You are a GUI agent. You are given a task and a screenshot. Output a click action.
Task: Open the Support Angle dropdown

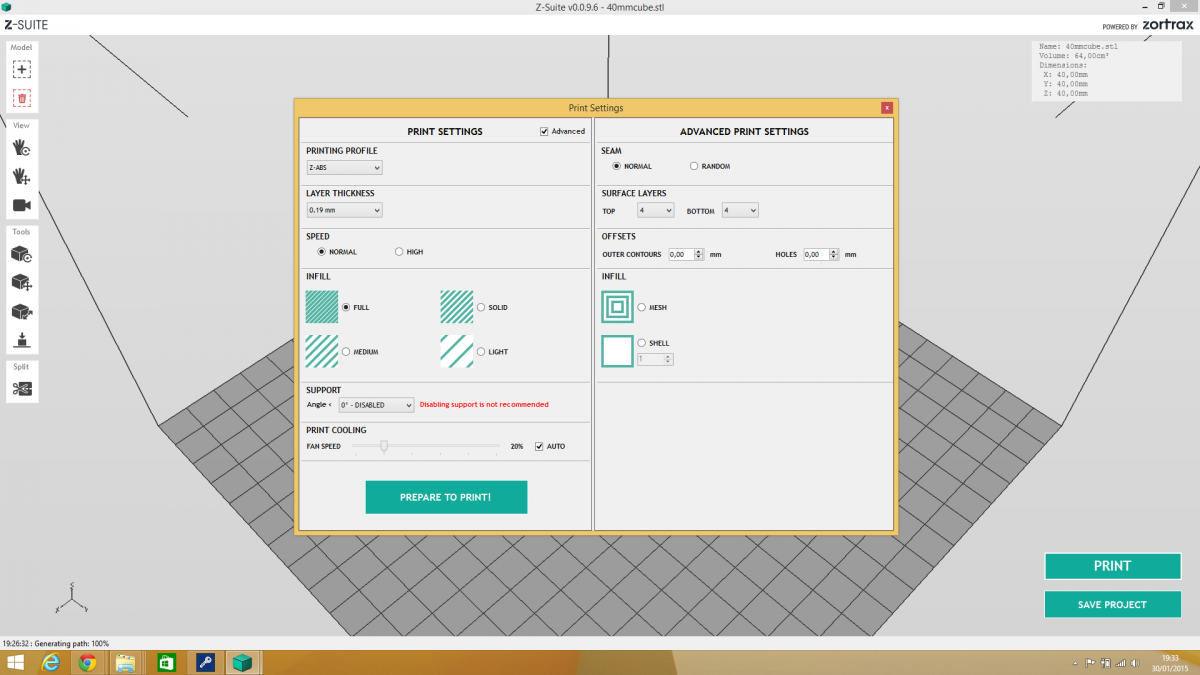[x=375, y=405]
